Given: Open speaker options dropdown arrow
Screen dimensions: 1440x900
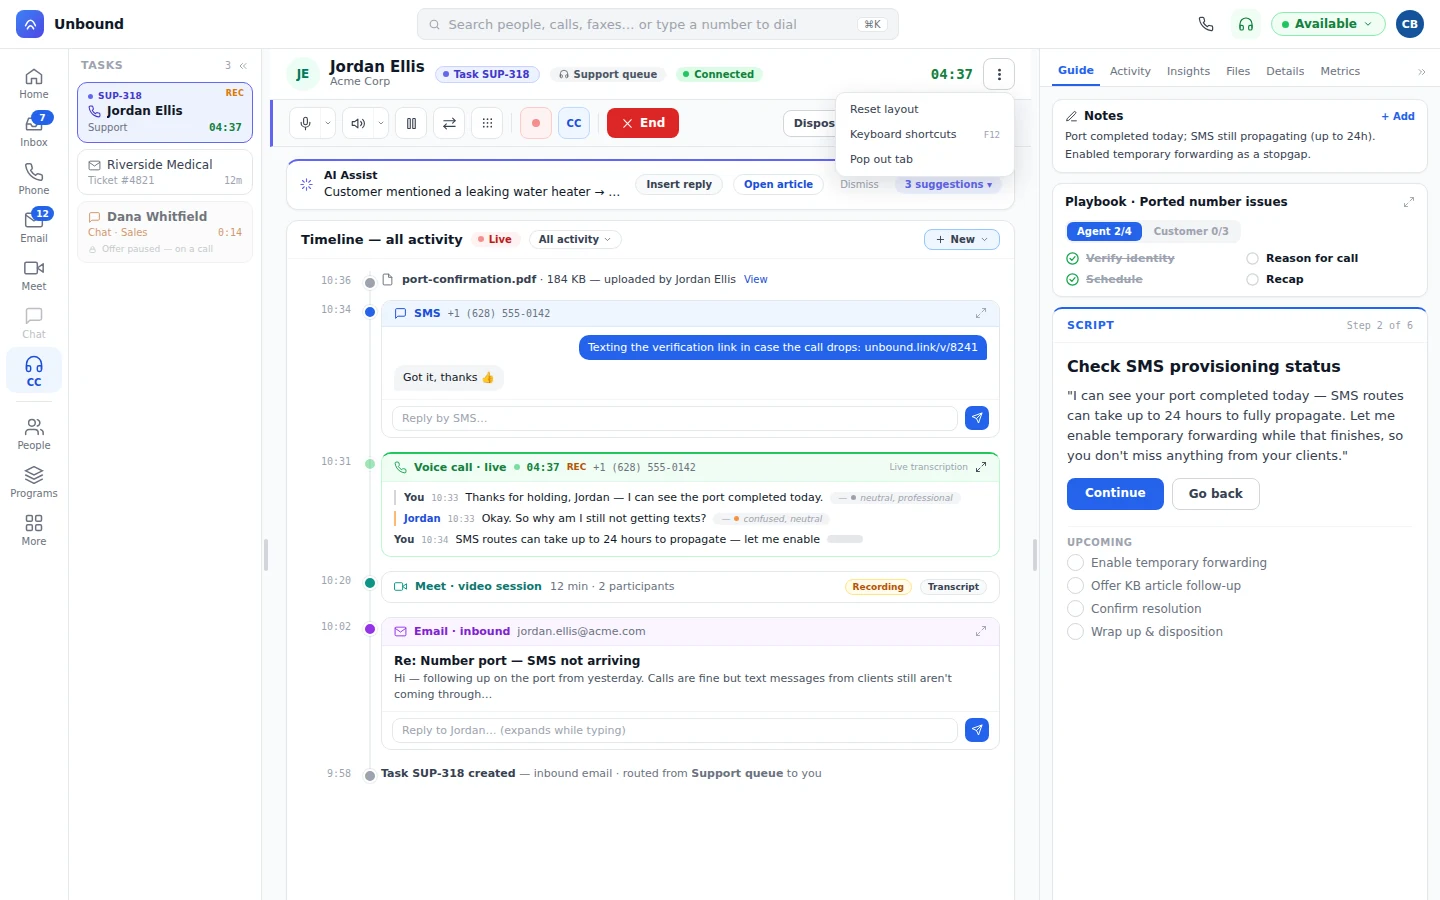Looking at the screenshot, I should coord(381,123).
